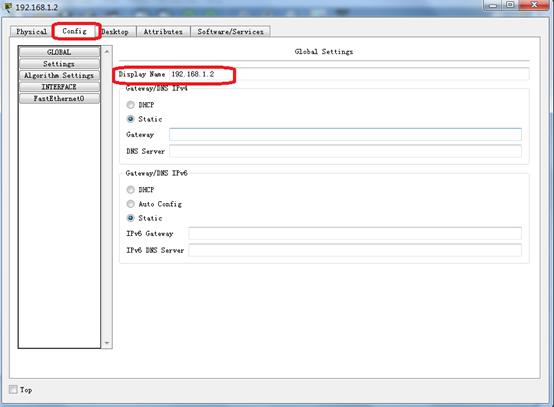Switch to the Physical tab
The image size is (554, 407).
(31, 31)
